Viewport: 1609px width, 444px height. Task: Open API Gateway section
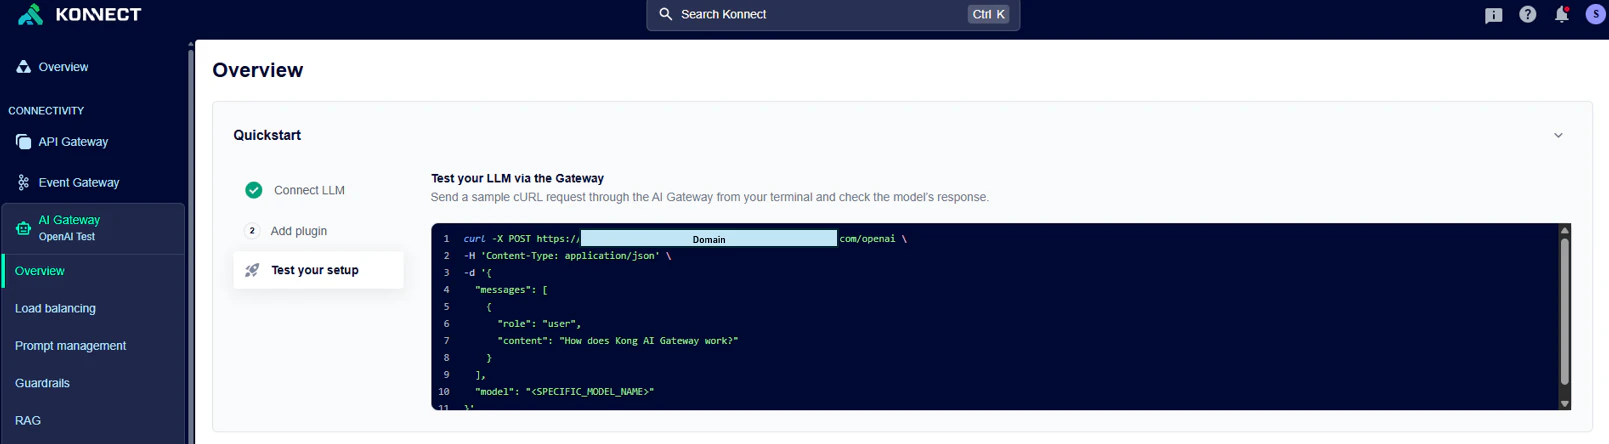pos(73,142)
